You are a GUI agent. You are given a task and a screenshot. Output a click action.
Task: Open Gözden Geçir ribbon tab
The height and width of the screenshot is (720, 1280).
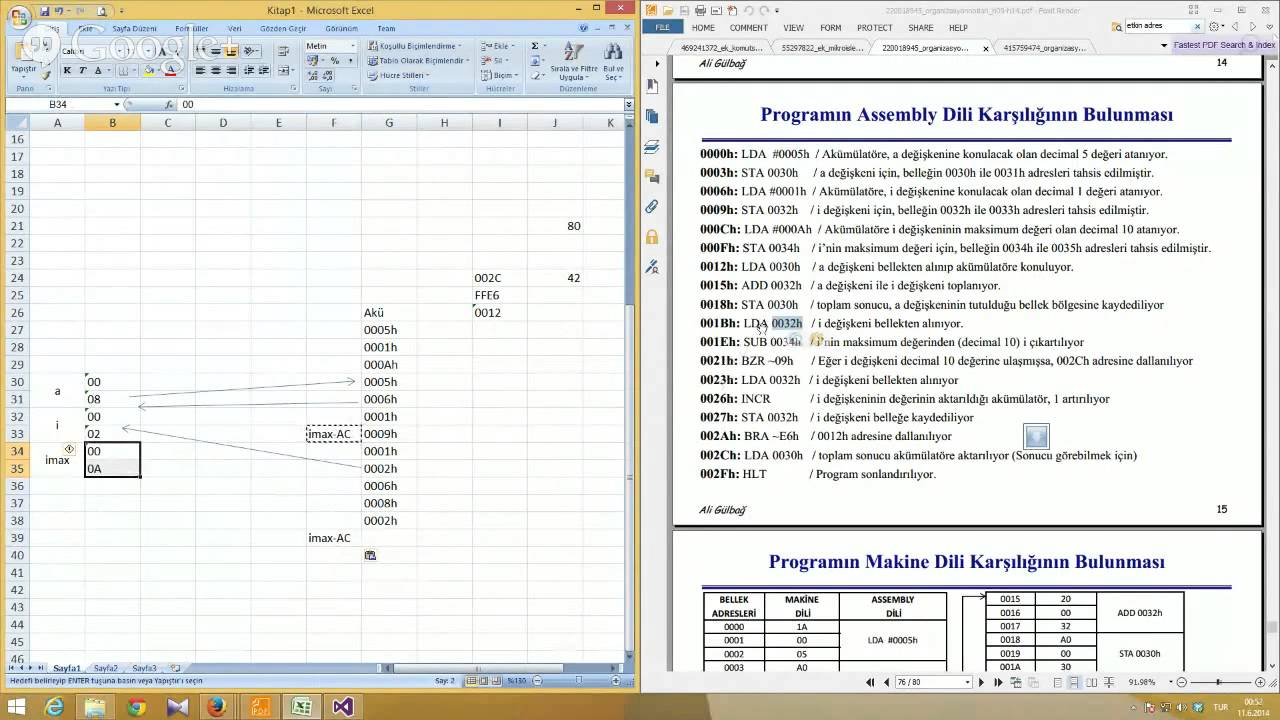(x=283, y=29)
